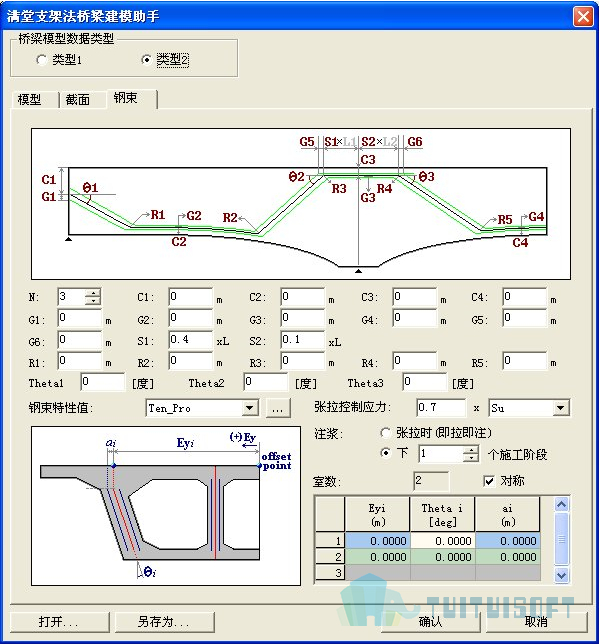
Task: Click the C3 input field
Action: [414, 297]
